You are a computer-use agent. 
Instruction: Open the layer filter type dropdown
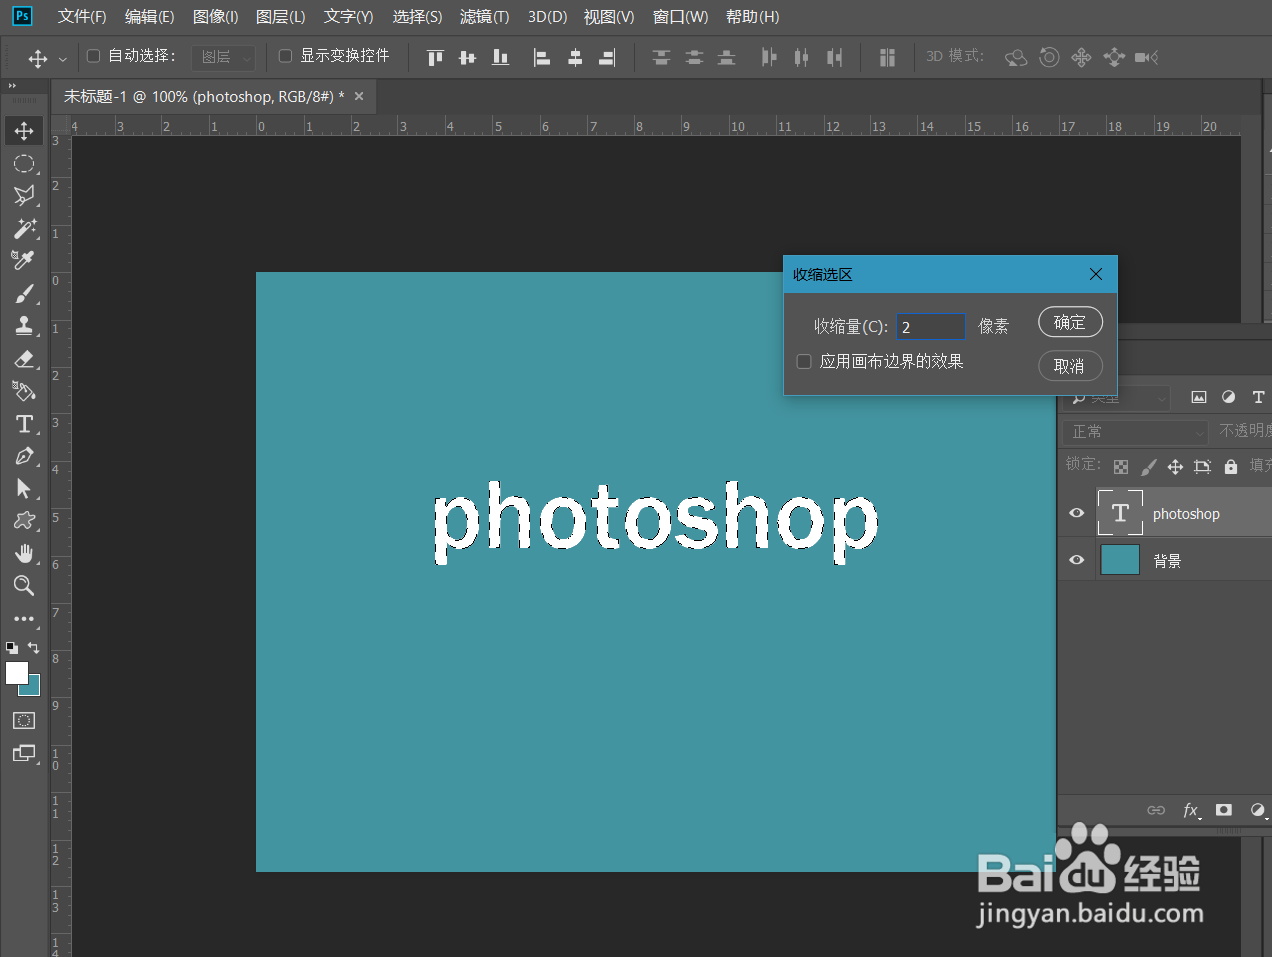click(1116, 398)
